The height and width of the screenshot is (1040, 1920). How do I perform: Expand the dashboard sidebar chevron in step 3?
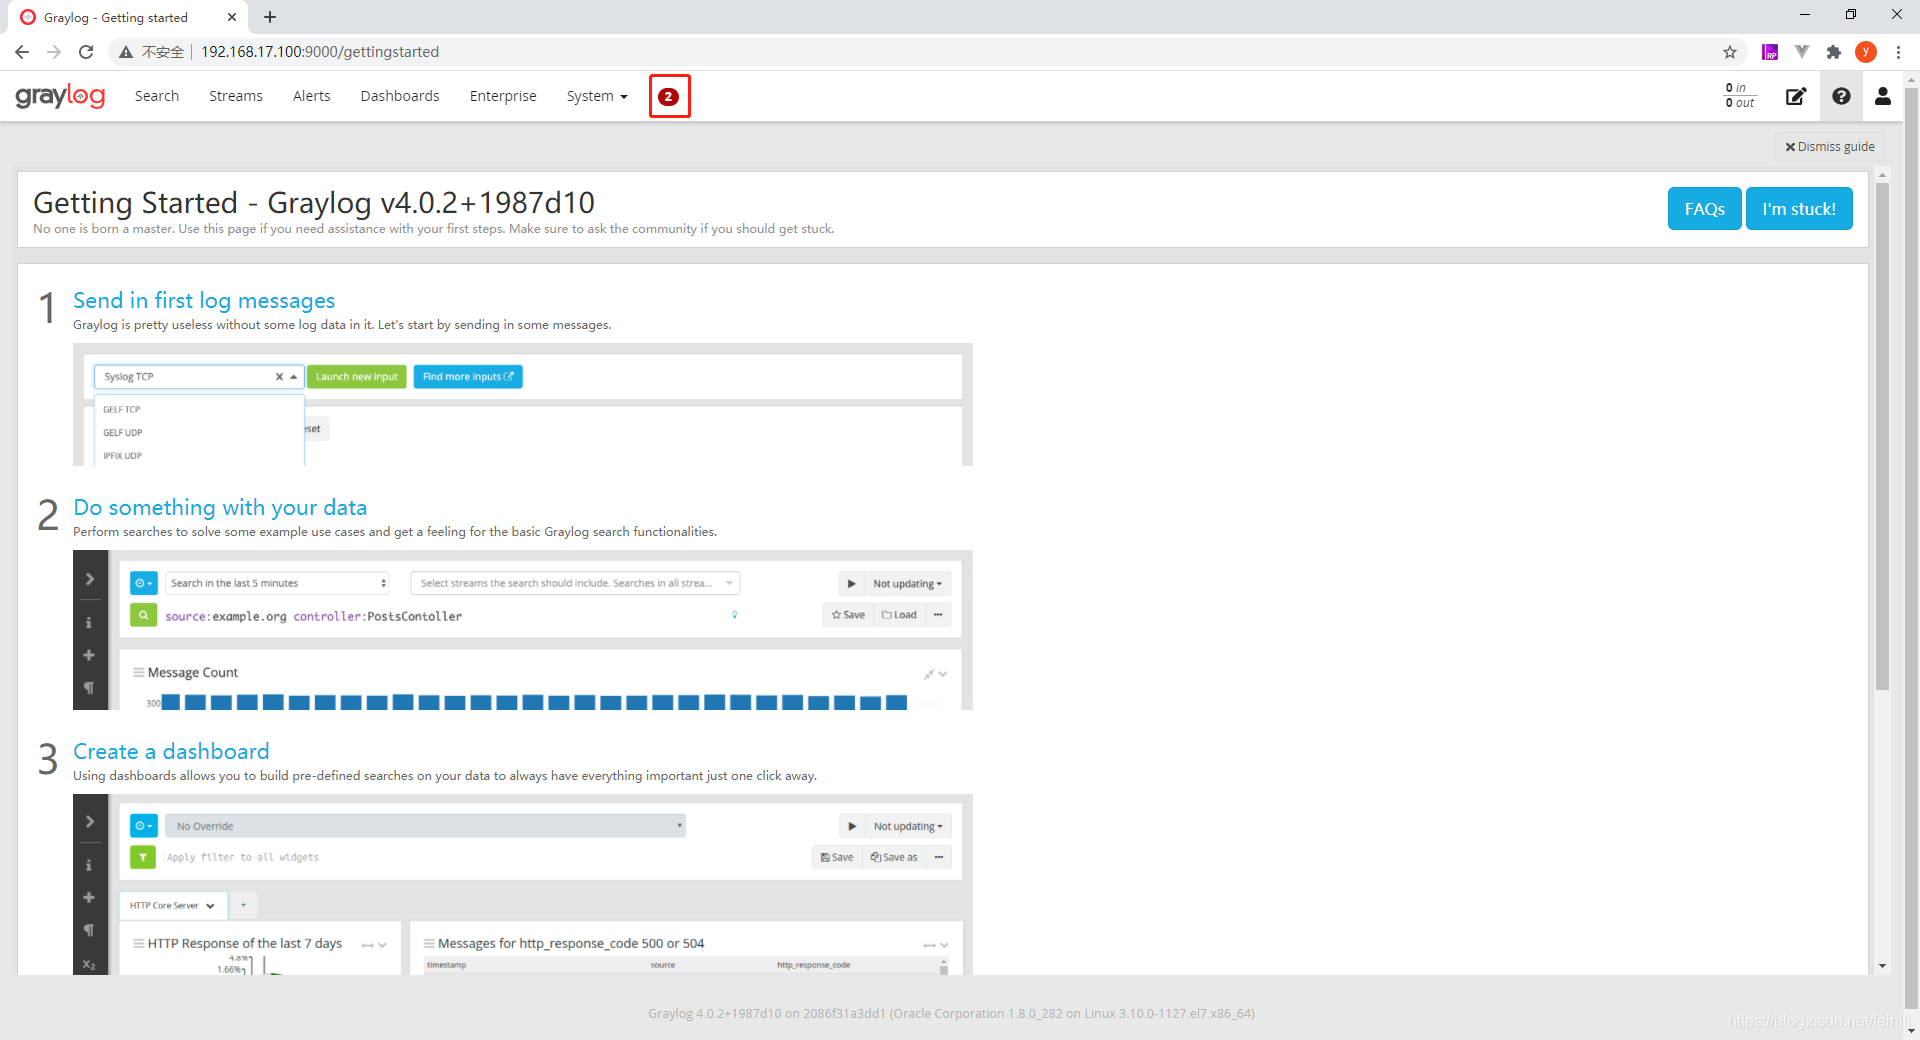[x=89, y=821]
